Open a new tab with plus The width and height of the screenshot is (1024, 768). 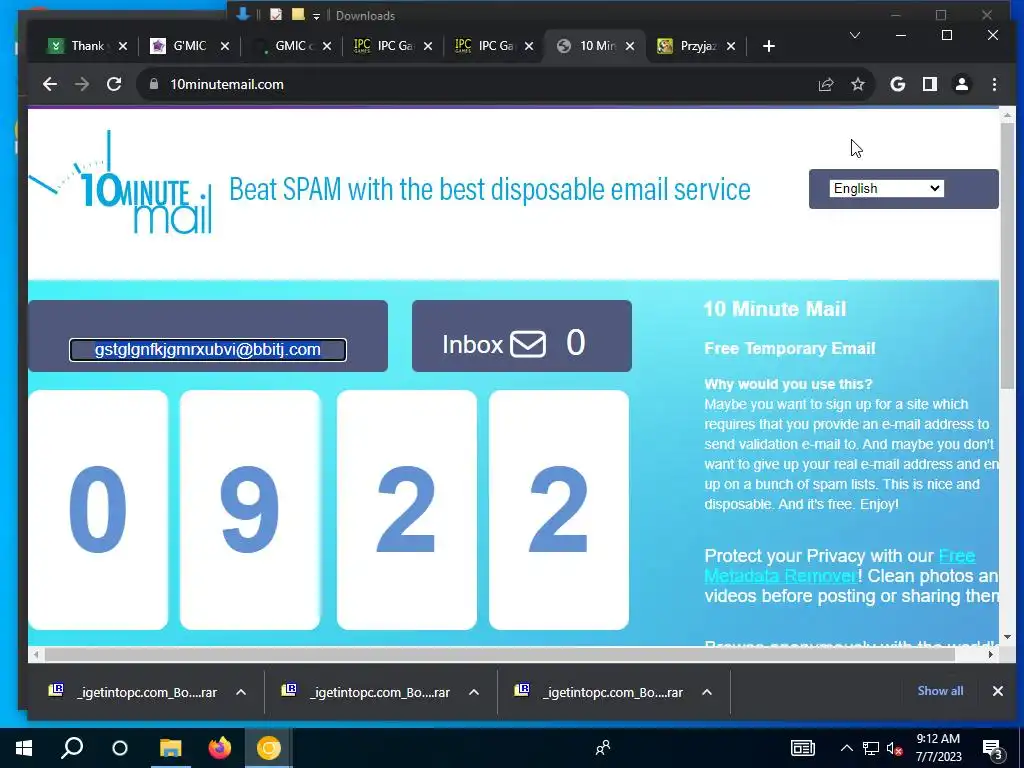pyautogui.click(x=769, y=46)
